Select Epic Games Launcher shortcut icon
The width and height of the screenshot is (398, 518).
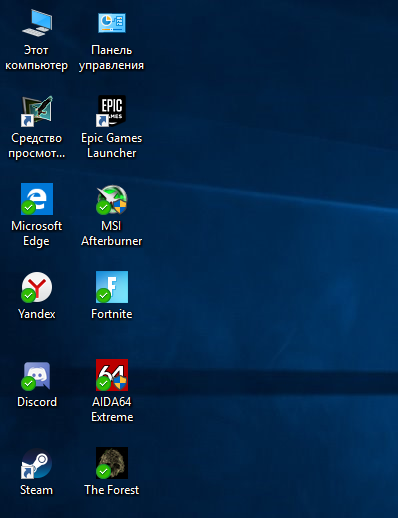pos(112,111)
